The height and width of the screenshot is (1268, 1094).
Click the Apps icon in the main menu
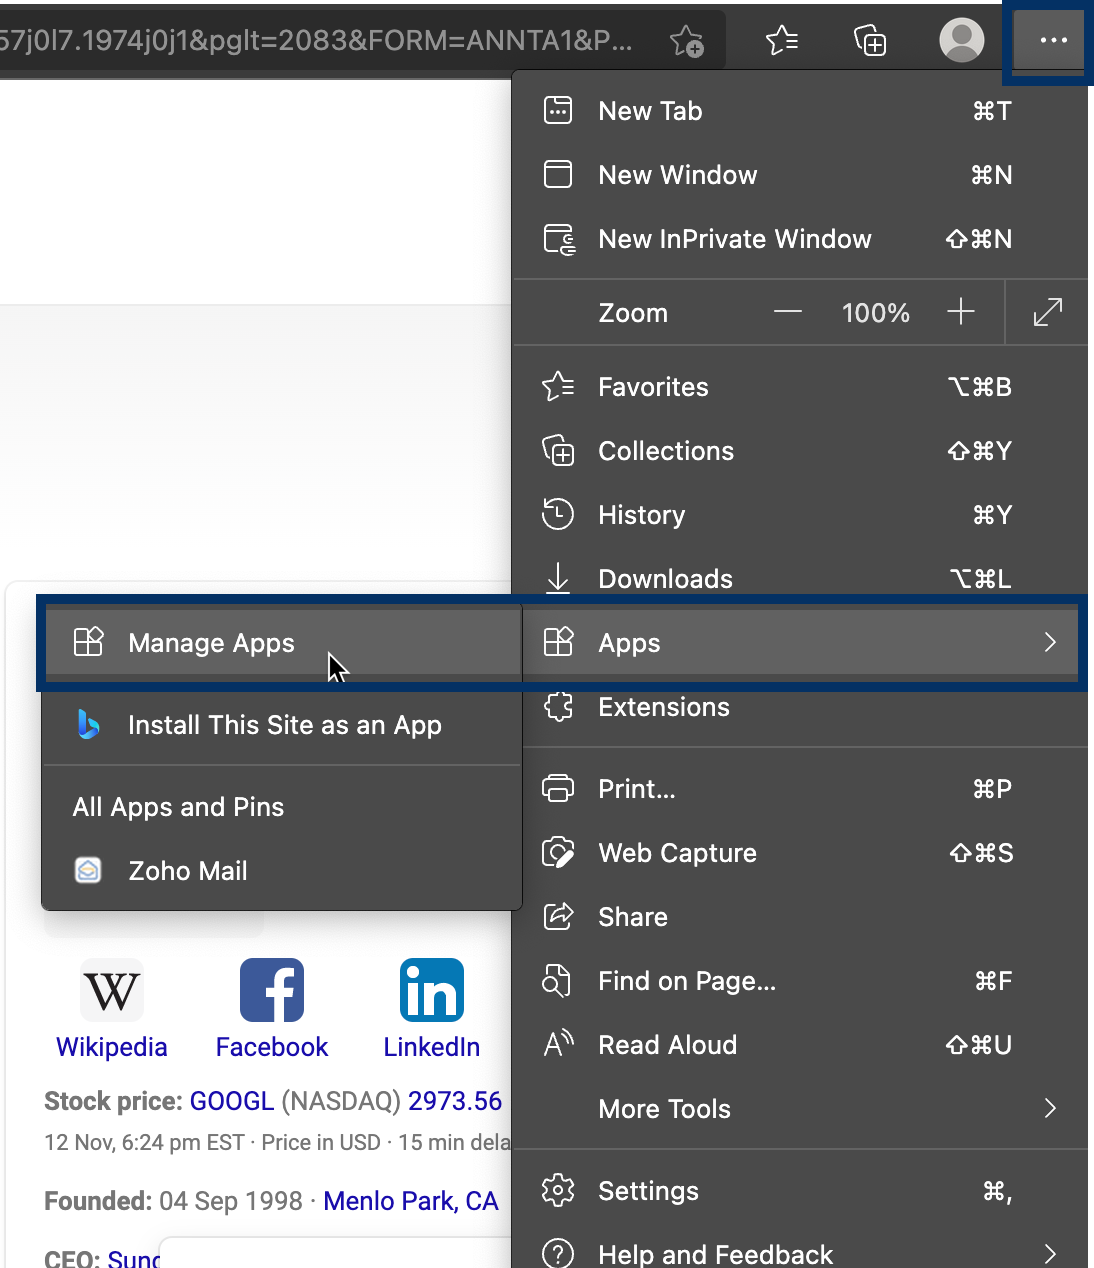(x=558, y=641)
